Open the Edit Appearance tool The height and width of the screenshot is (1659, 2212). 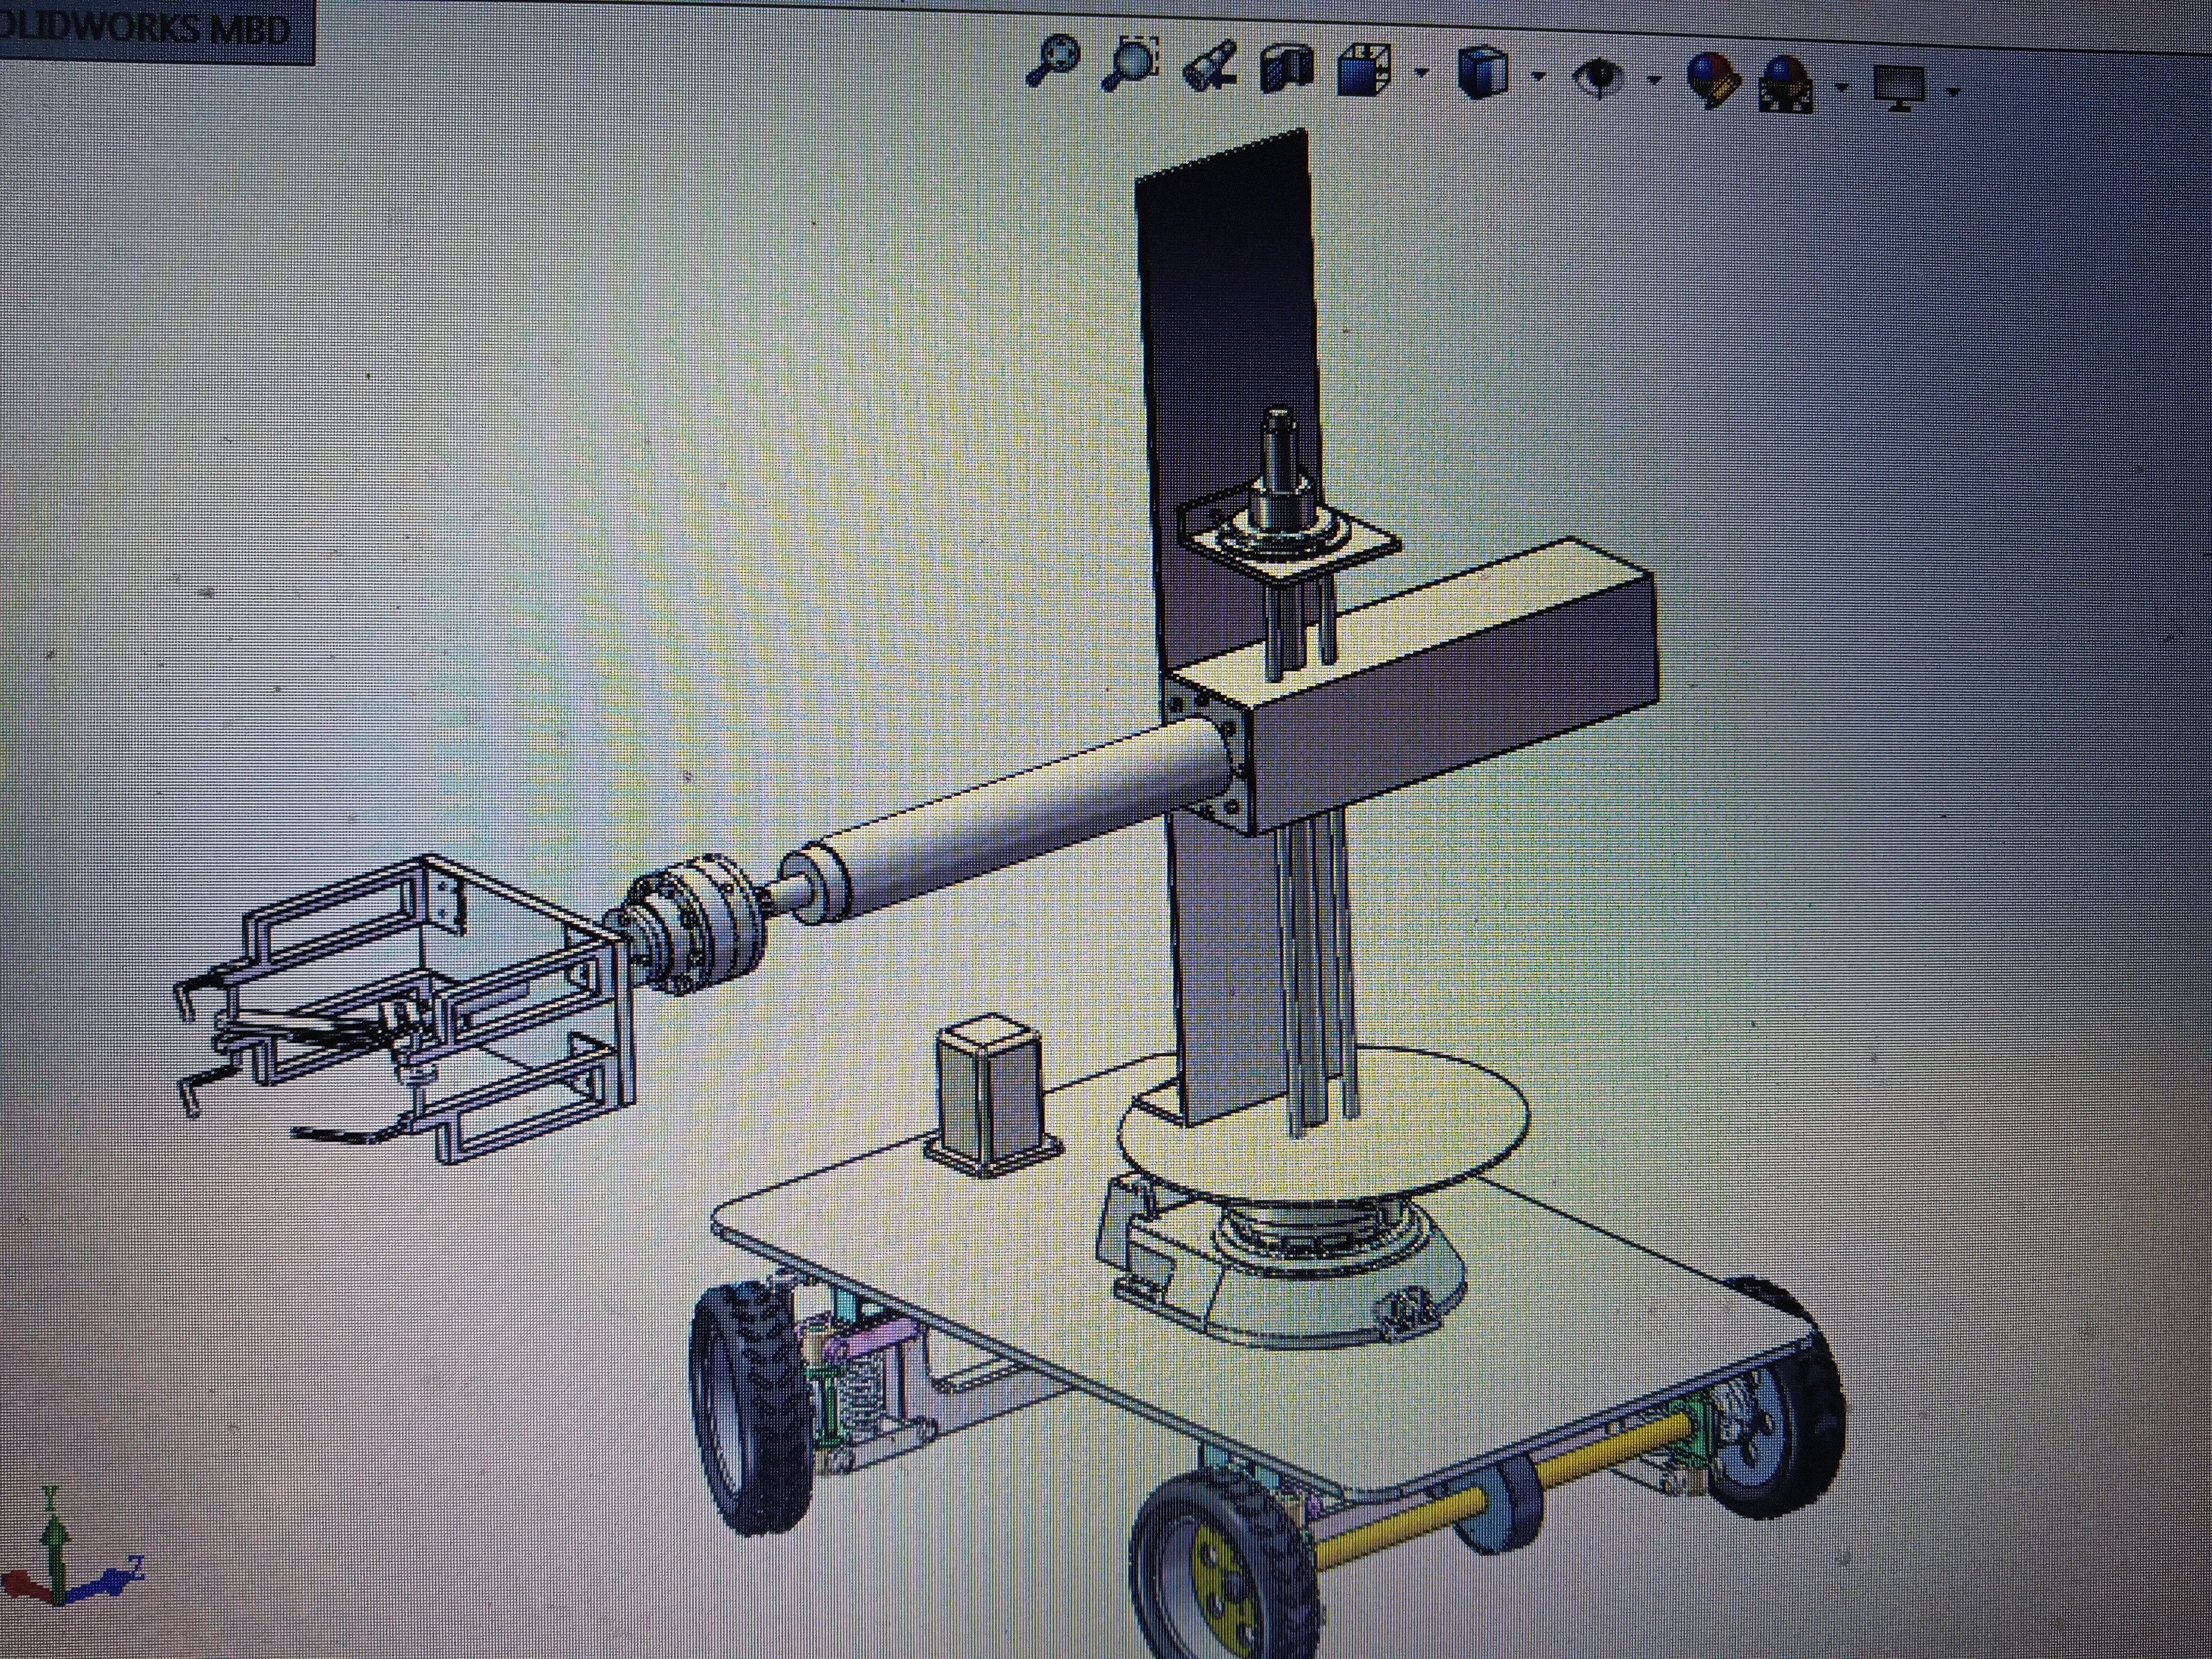pyautogui.click(x=1713, y=80)
